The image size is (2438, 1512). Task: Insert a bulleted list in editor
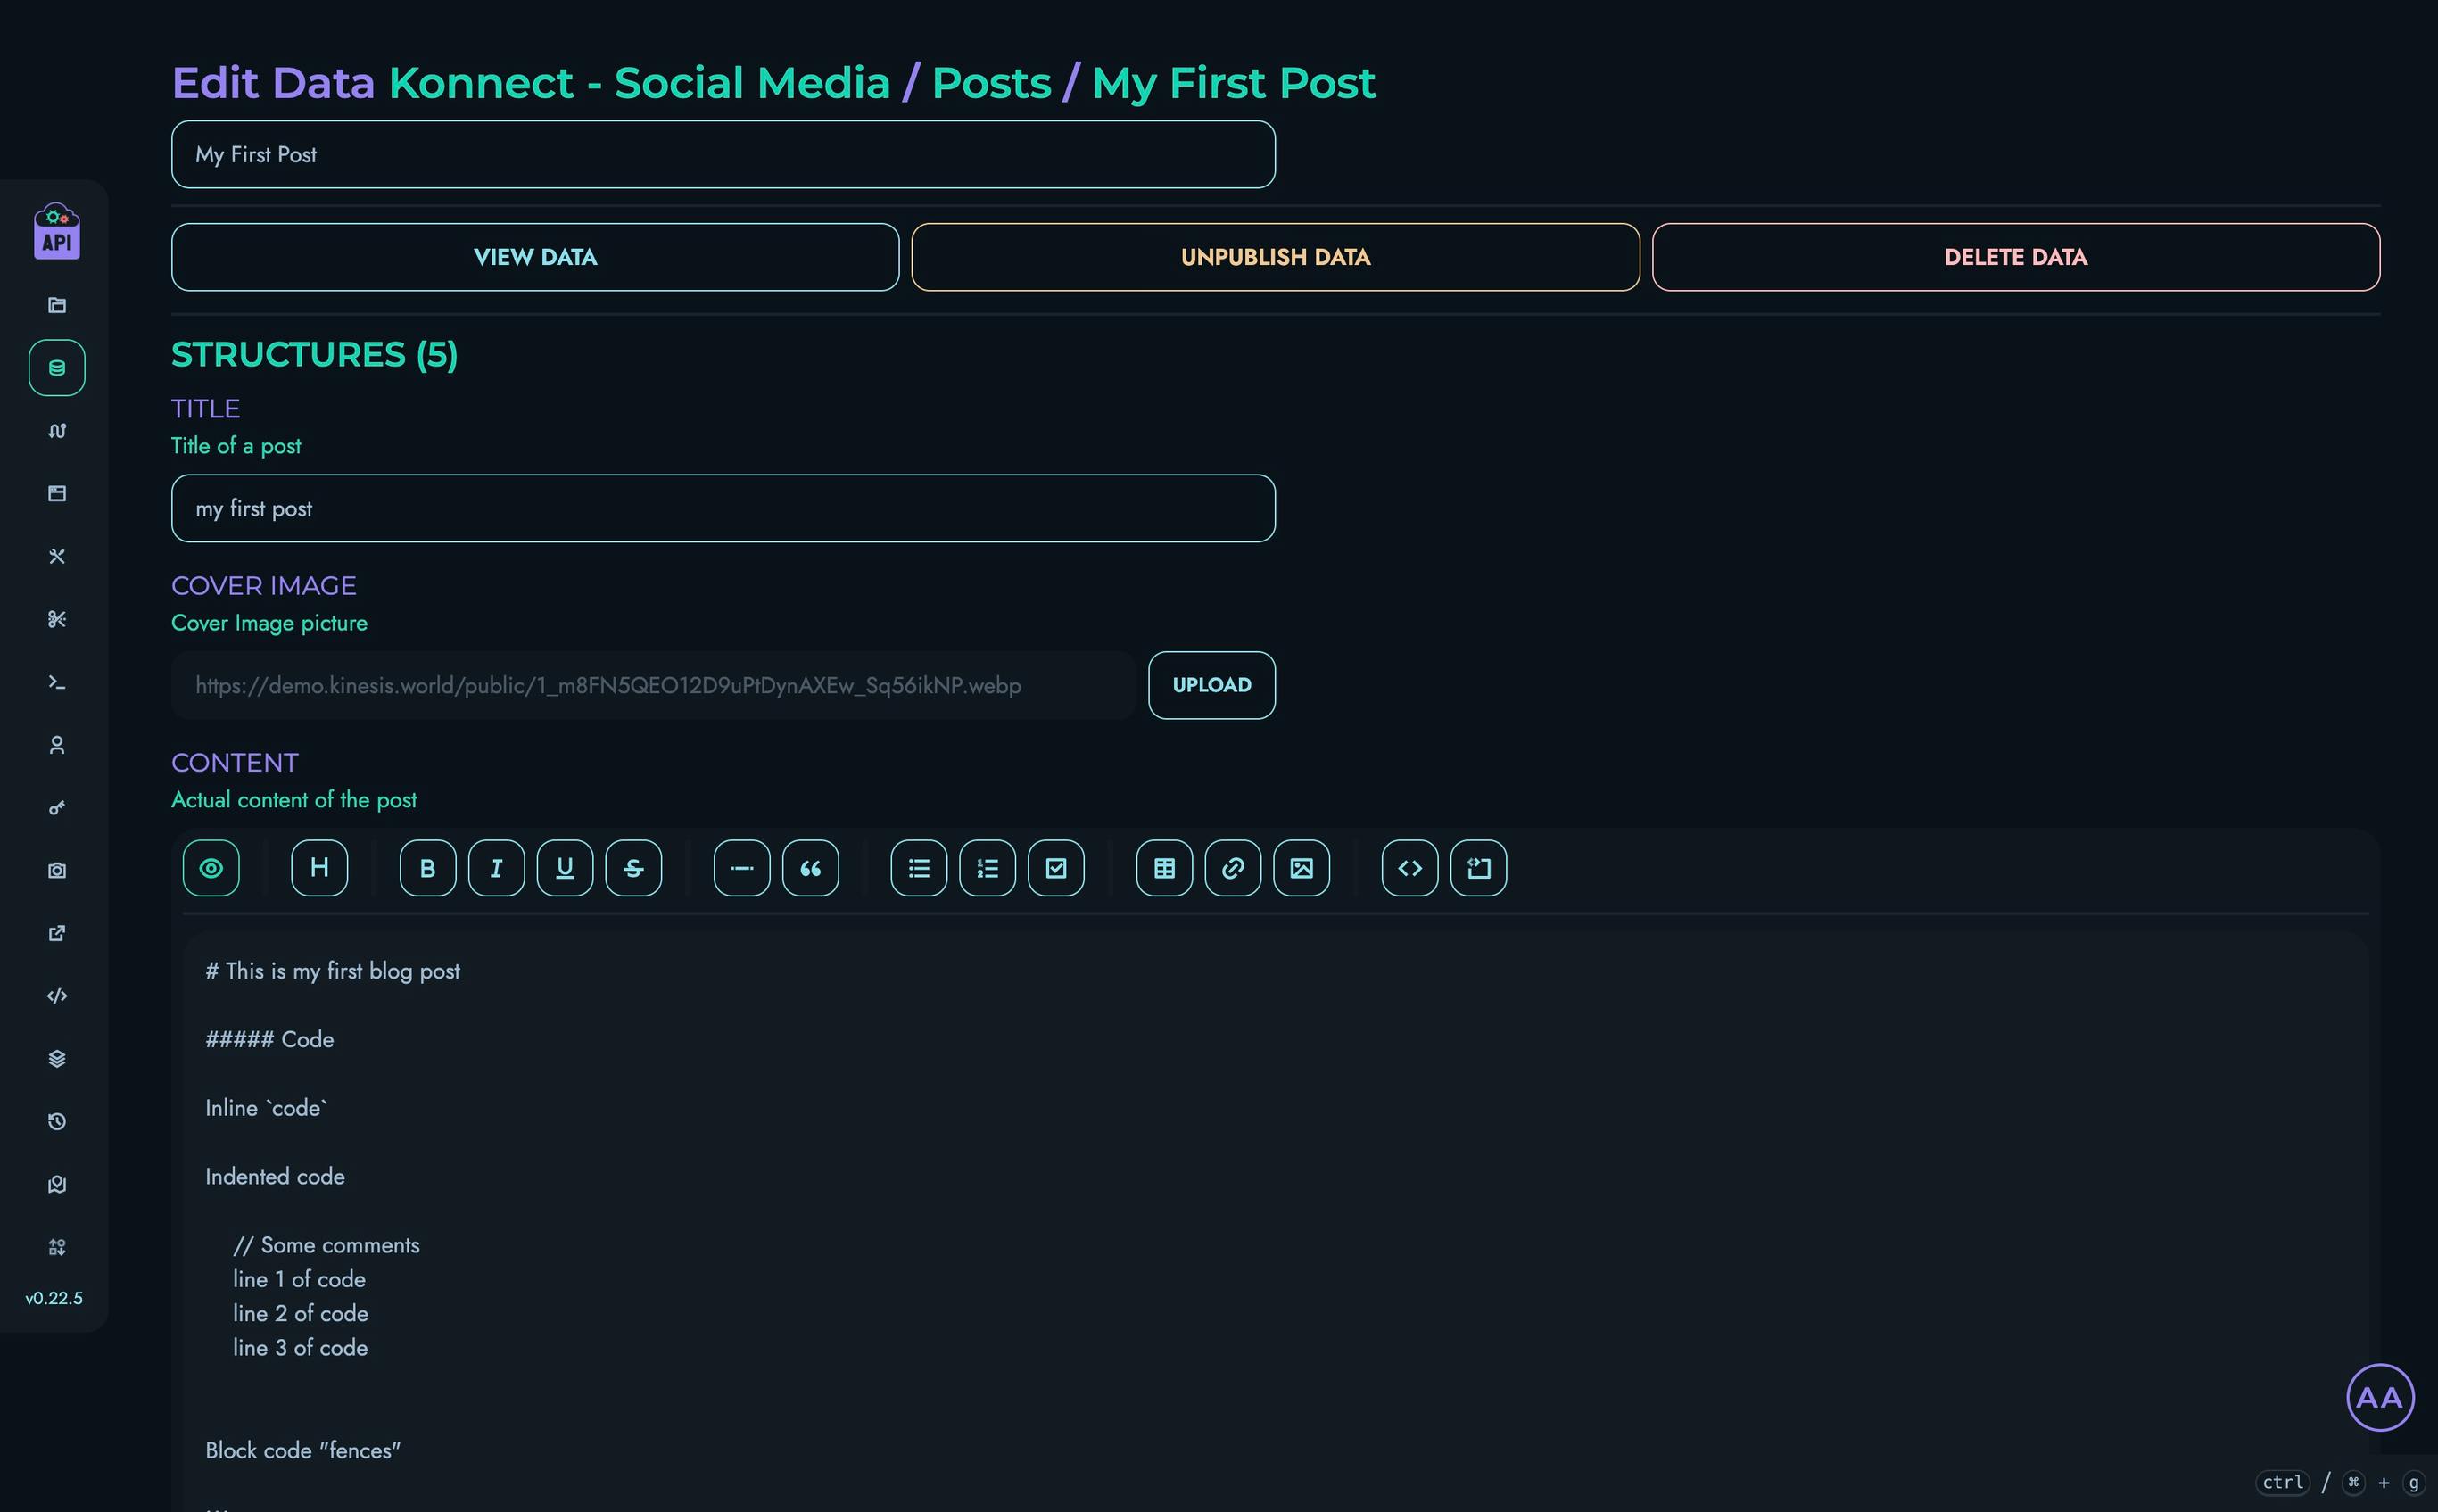pyautogui.click(x=919, y=868)
